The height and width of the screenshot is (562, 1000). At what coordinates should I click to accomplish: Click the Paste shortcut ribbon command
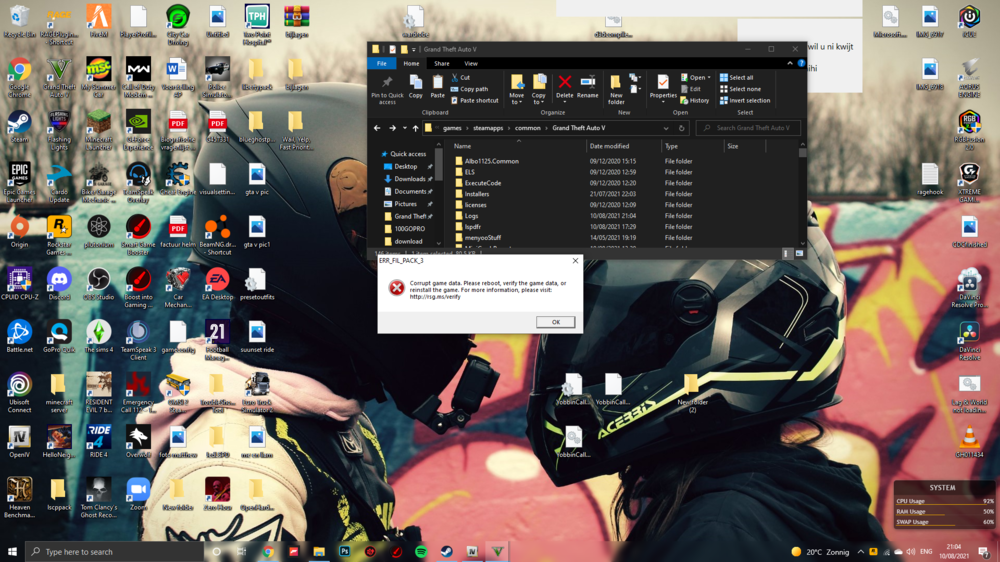[474, 100]
